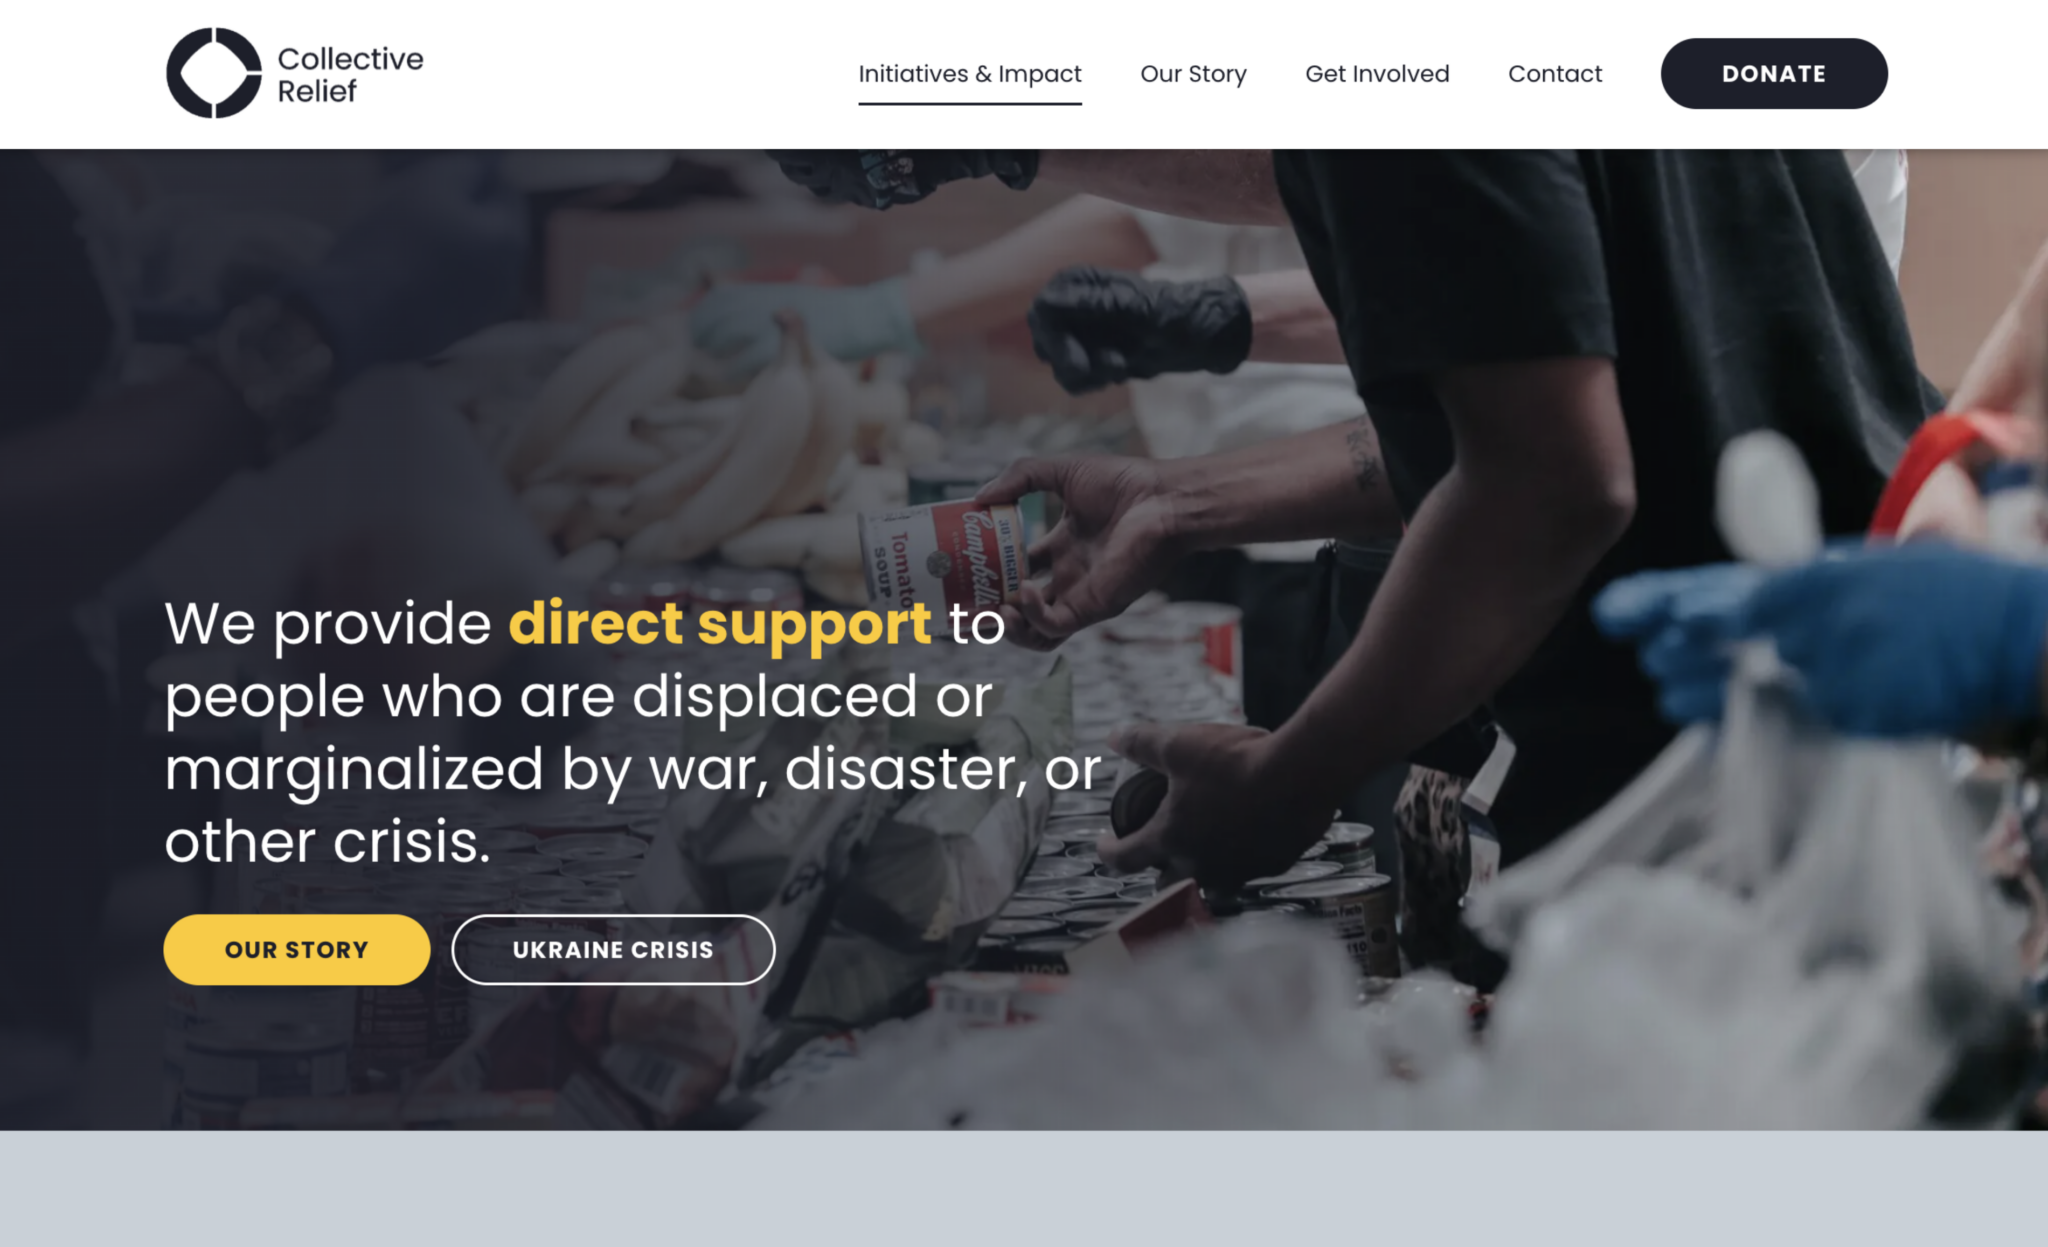Click the underline beneath Initiatives & Impact
This screenshot has width=2048, height=1247.
coord(970,103)
